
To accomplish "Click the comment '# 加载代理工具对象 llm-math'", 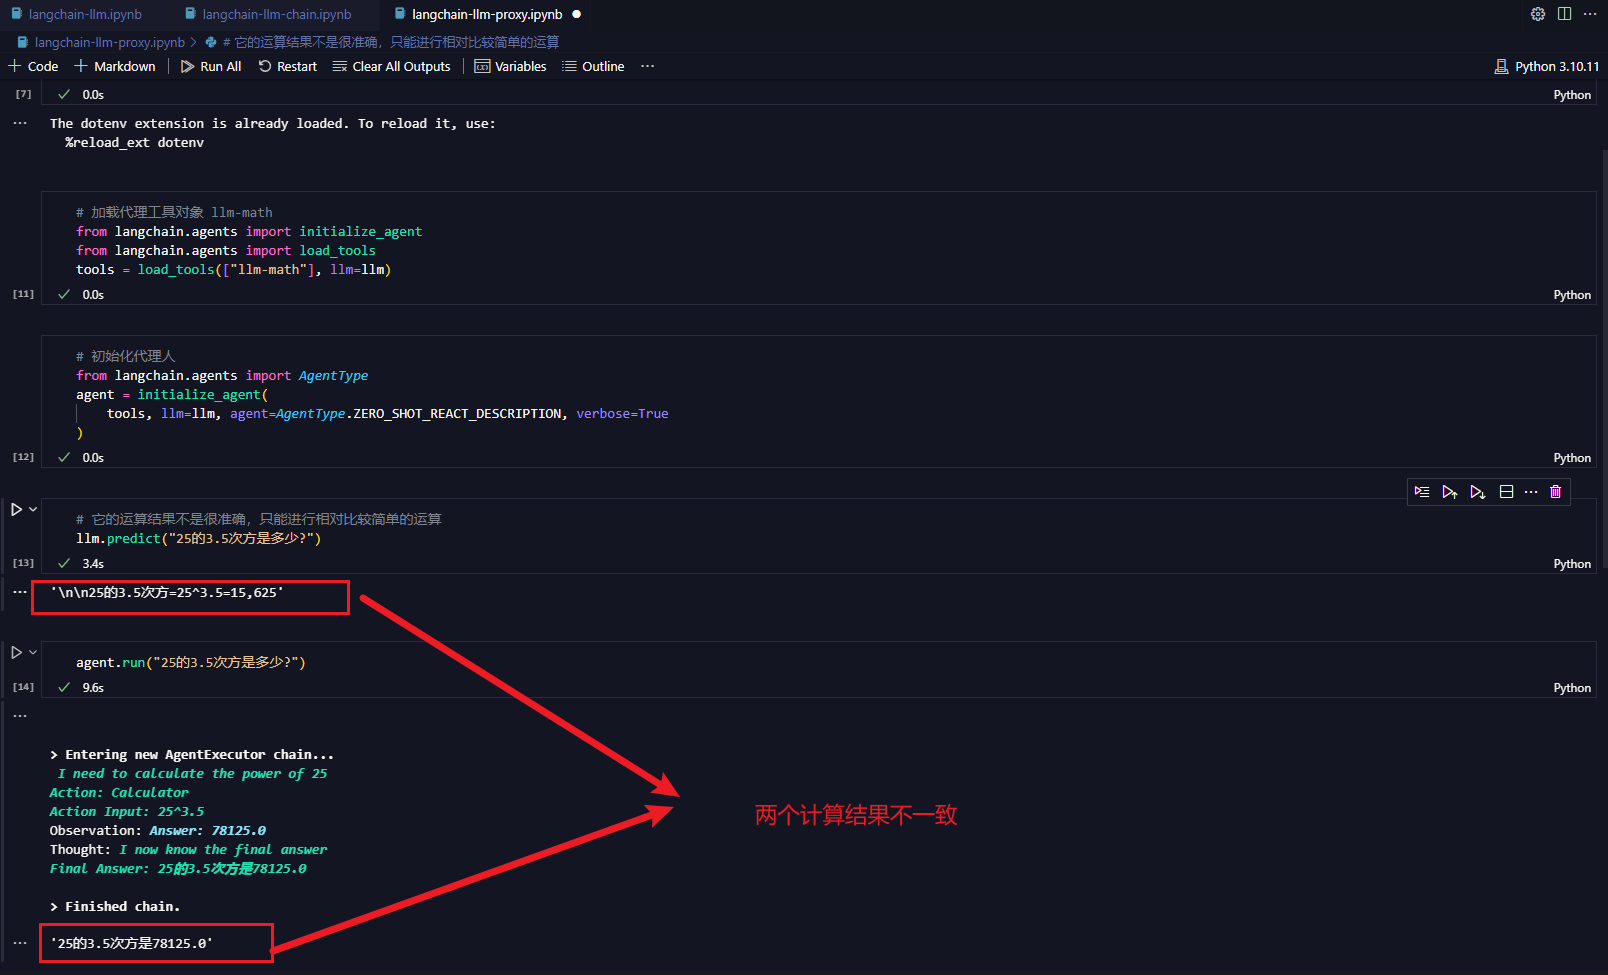I will [174, 213].
